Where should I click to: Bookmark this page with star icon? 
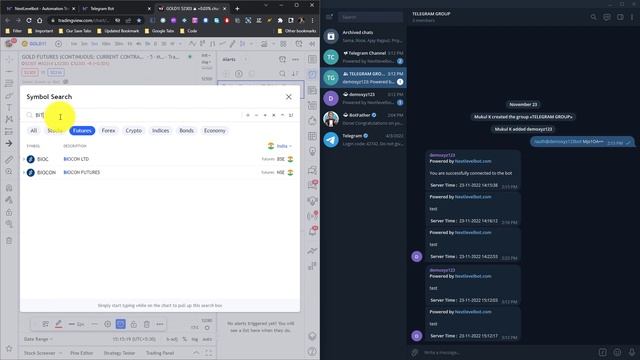[139, 20]
